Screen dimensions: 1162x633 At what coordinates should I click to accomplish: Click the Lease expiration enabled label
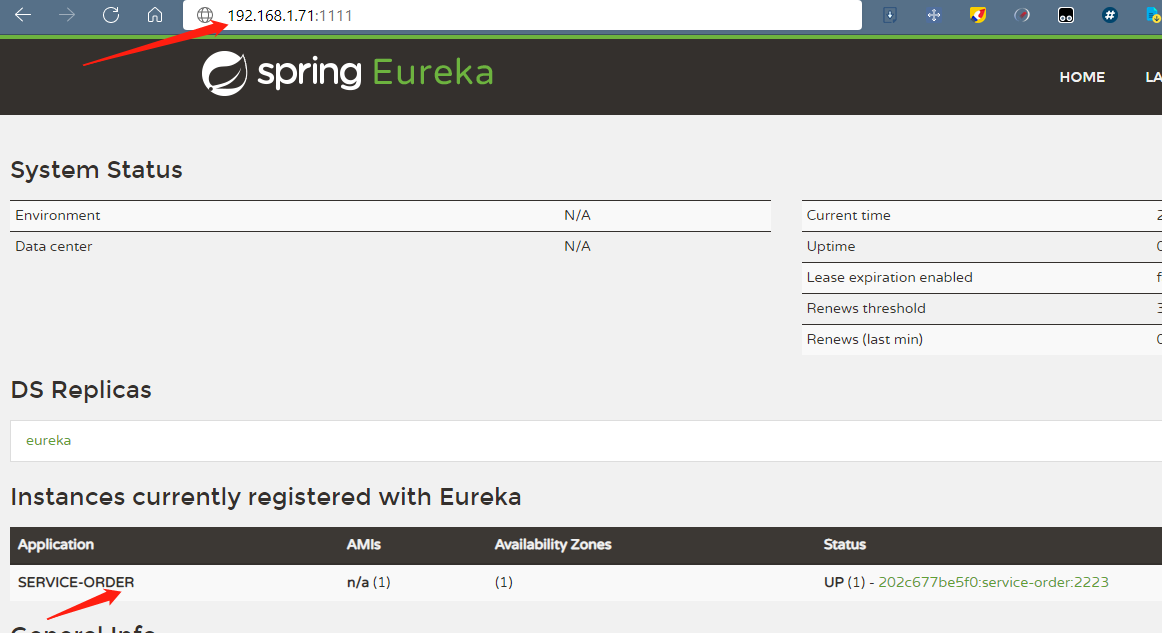coord(889,277)
